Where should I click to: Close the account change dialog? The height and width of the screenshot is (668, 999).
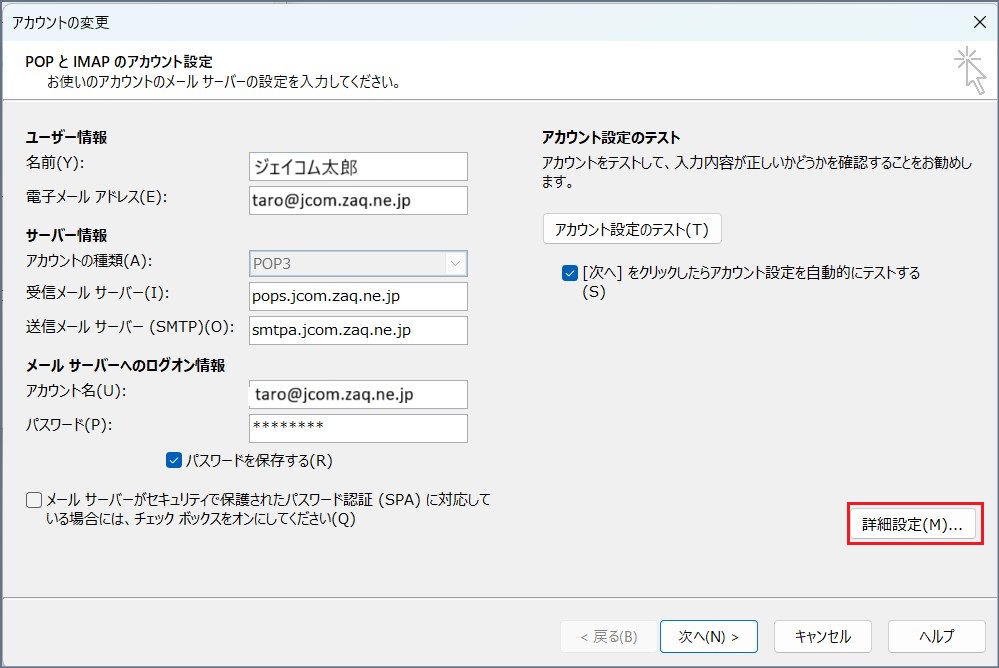[x=979, y=21]
